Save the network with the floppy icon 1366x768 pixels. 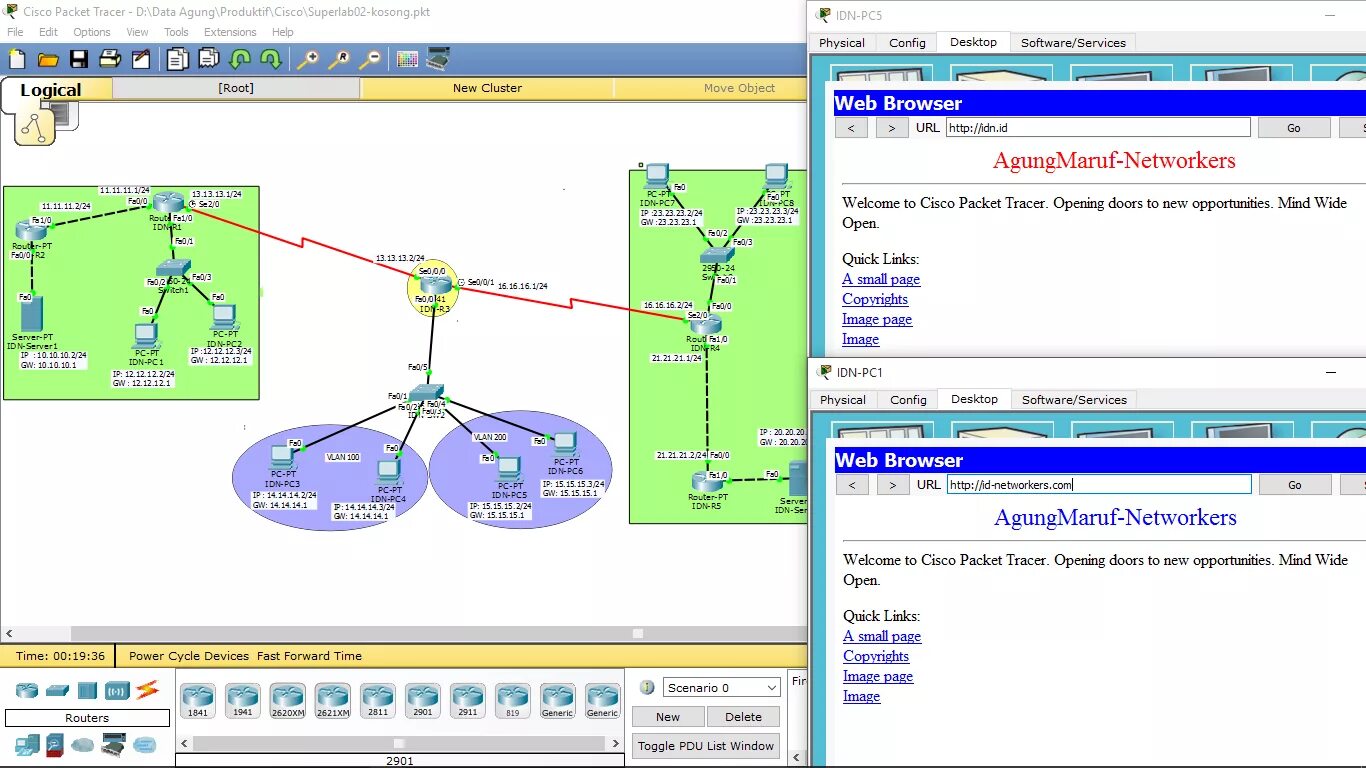click(78, 60)
